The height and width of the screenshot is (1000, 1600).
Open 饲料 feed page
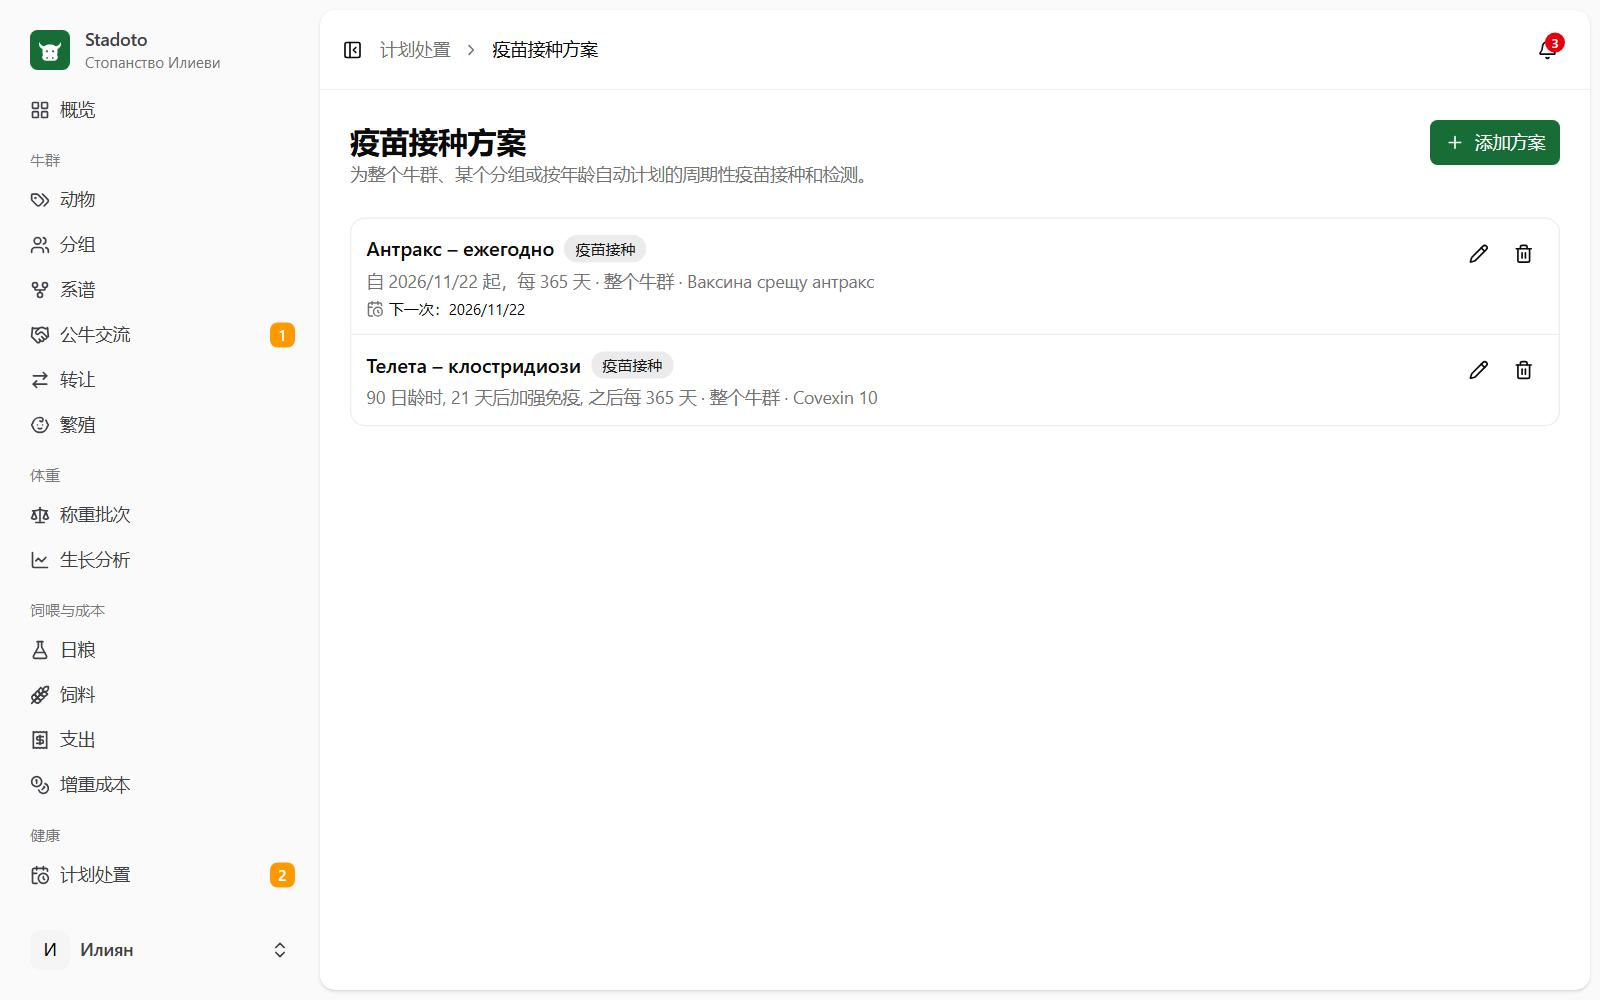(162, 695)
